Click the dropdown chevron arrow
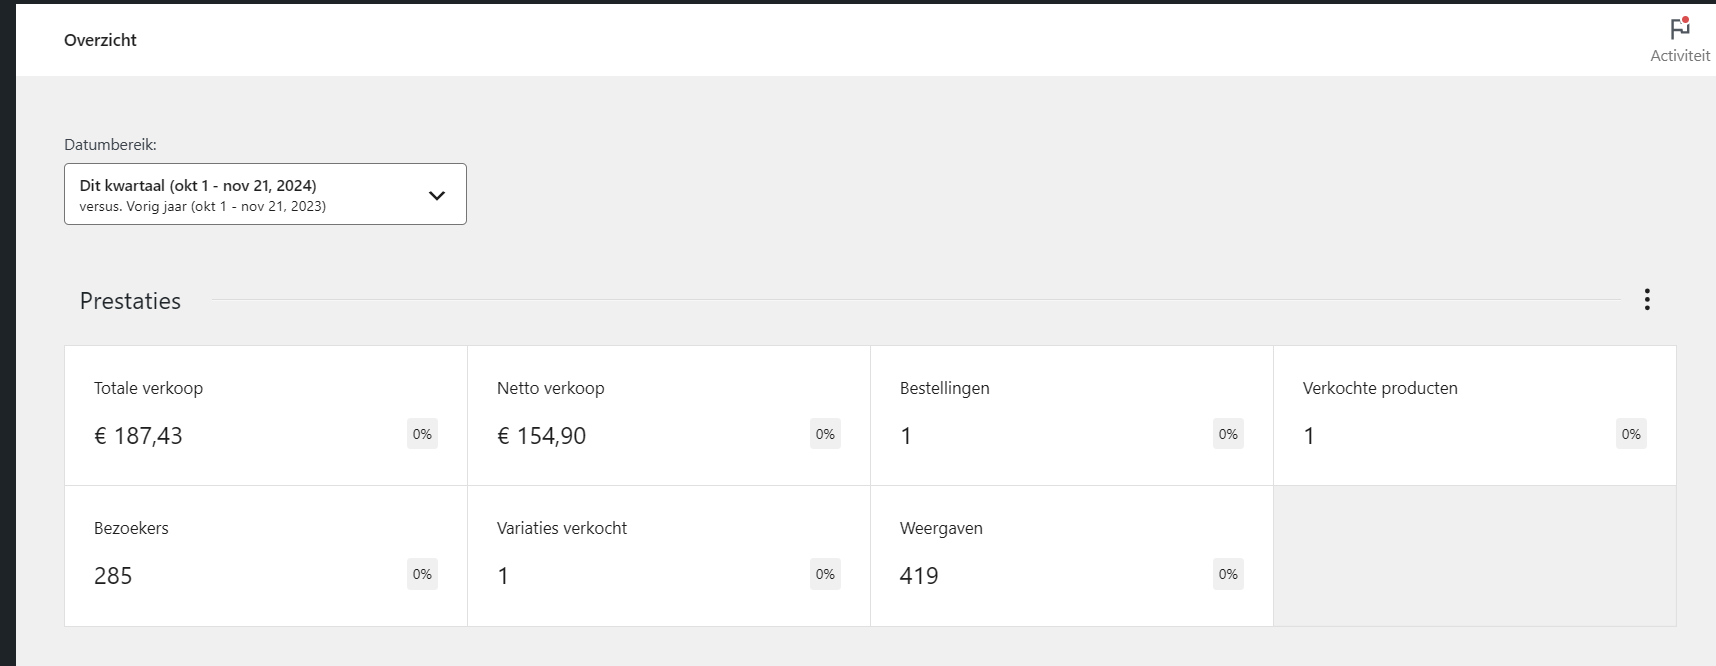This screenshot has width=1716, height=666. [x=437, y=195]
